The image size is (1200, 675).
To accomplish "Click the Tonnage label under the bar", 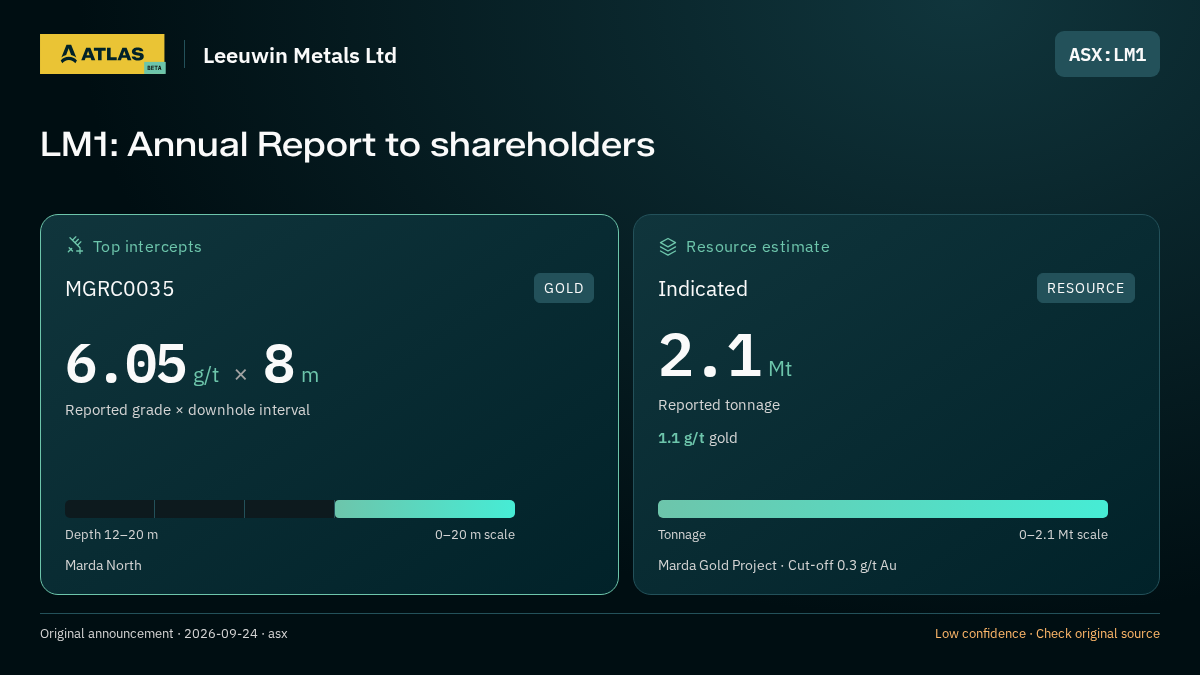I will click(x=682, y=535).
